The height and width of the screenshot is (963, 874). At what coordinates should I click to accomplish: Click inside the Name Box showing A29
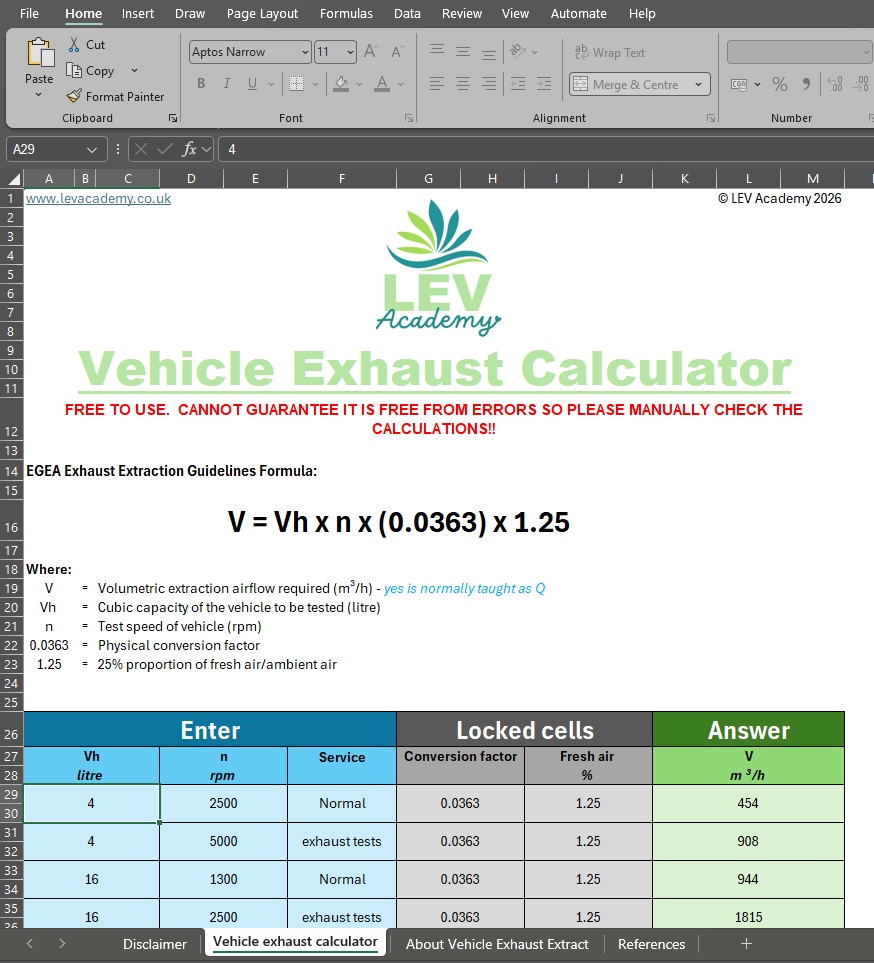point(48,148)
